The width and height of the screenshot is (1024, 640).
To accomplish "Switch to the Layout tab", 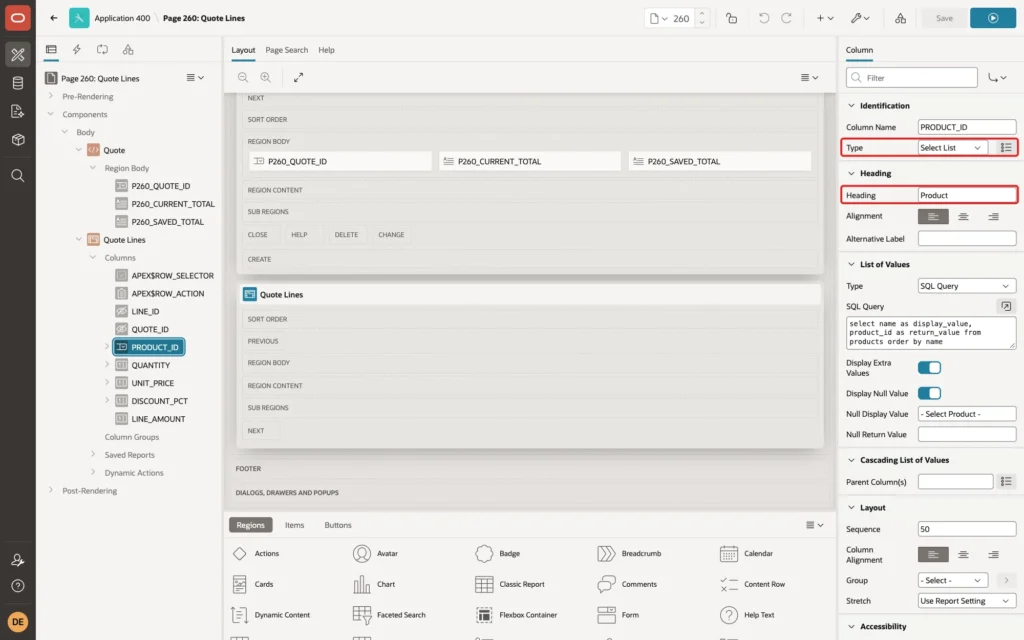I will [x=243, y=50].
